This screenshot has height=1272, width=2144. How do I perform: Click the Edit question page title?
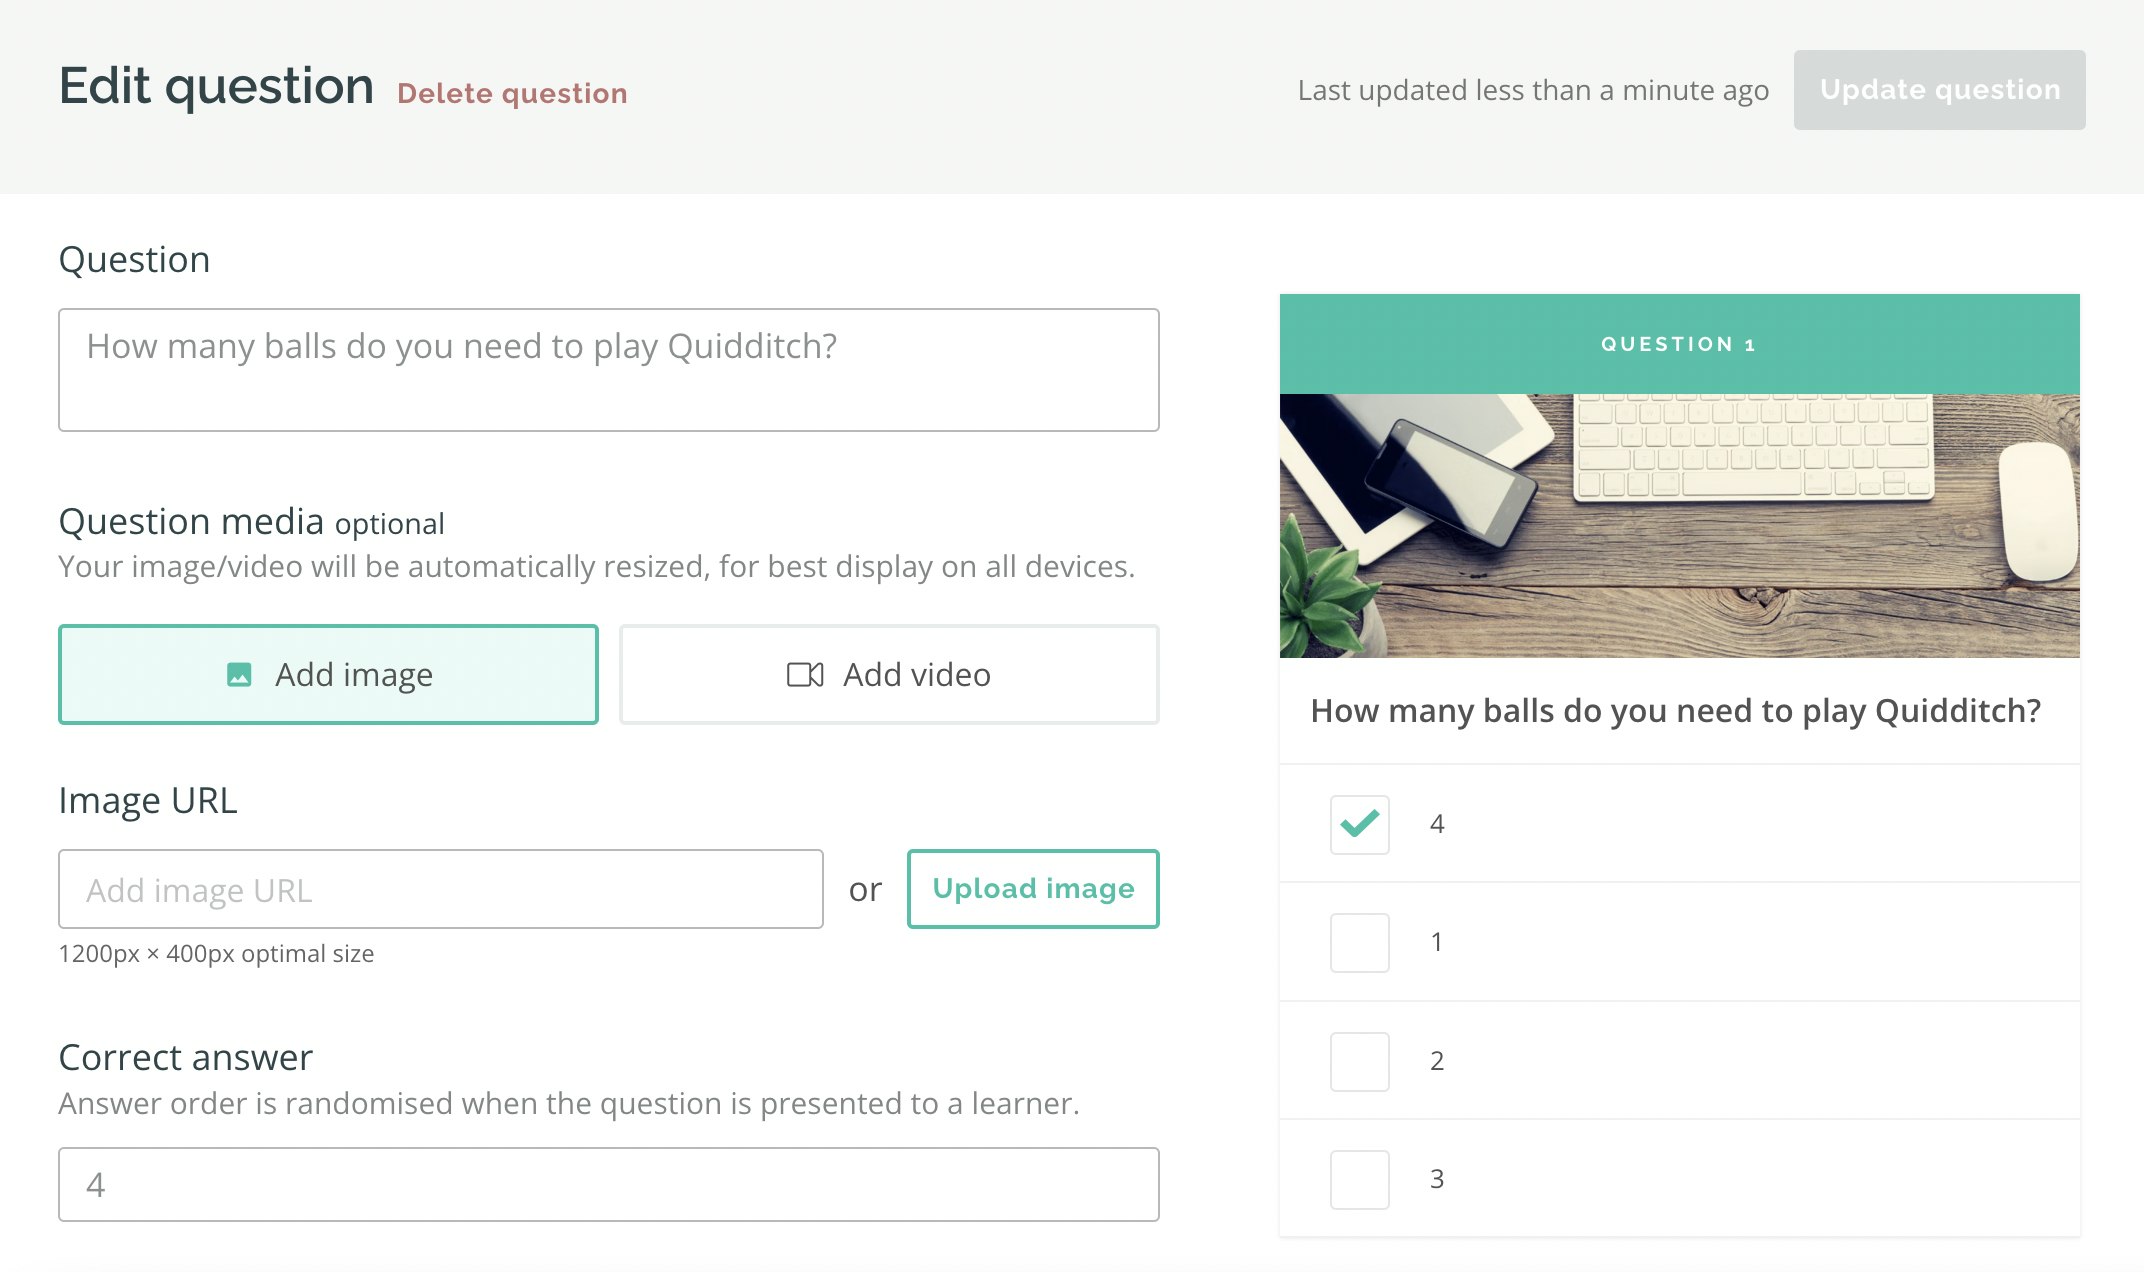[215, 86]
